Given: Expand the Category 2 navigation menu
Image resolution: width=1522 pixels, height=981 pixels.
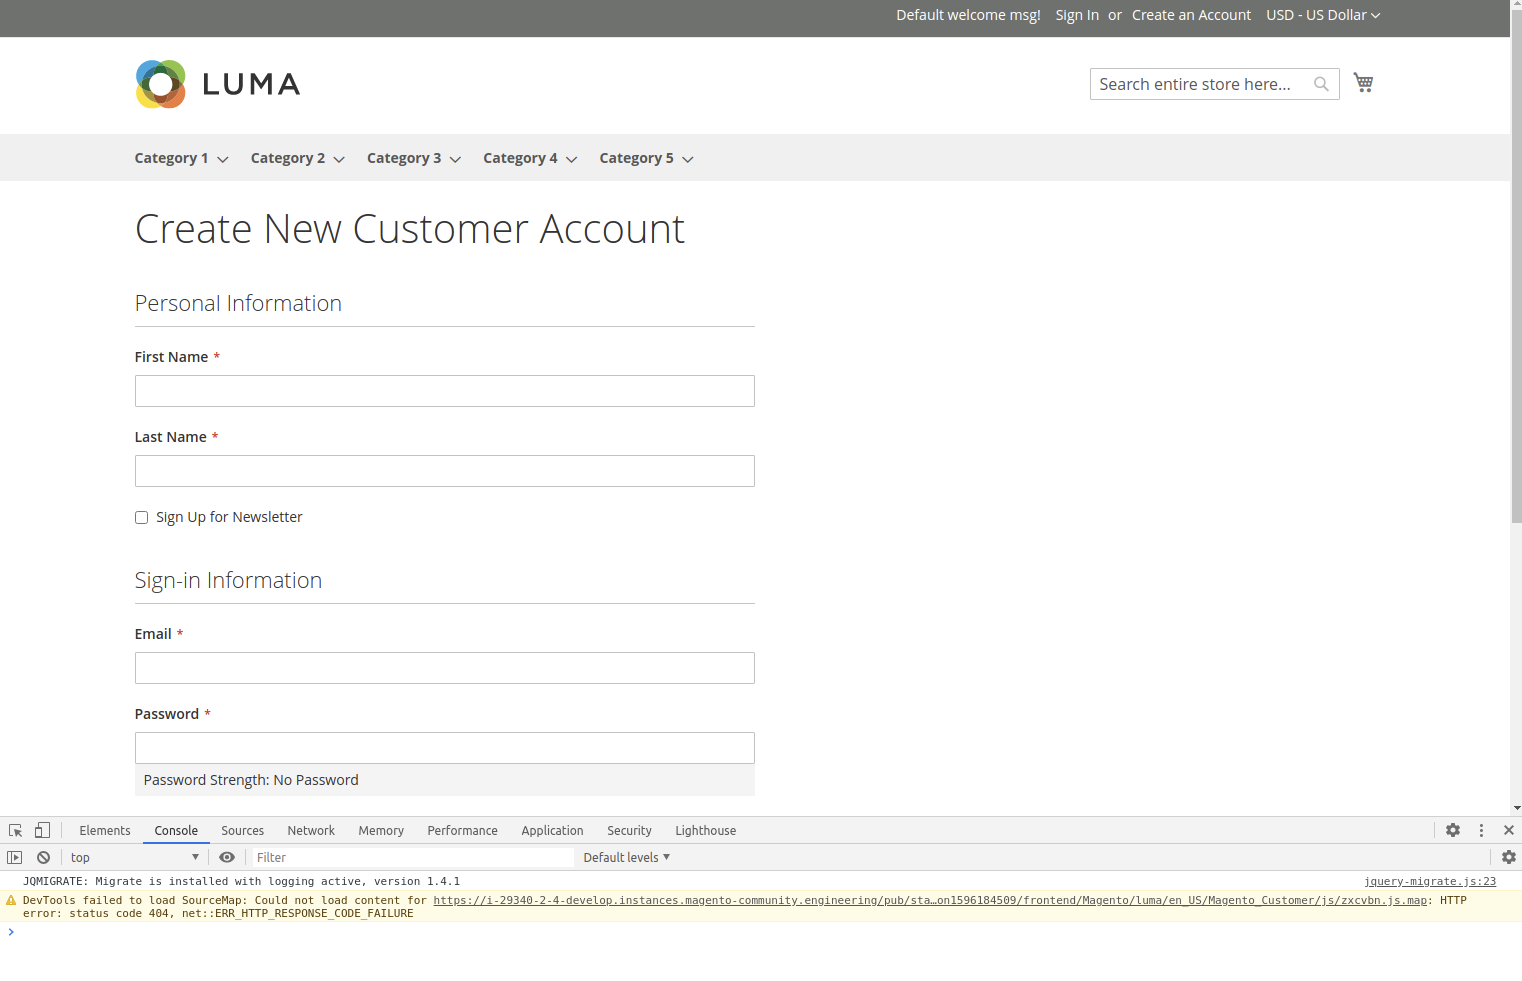Looking at the screenshot, I should pos(296,158).
